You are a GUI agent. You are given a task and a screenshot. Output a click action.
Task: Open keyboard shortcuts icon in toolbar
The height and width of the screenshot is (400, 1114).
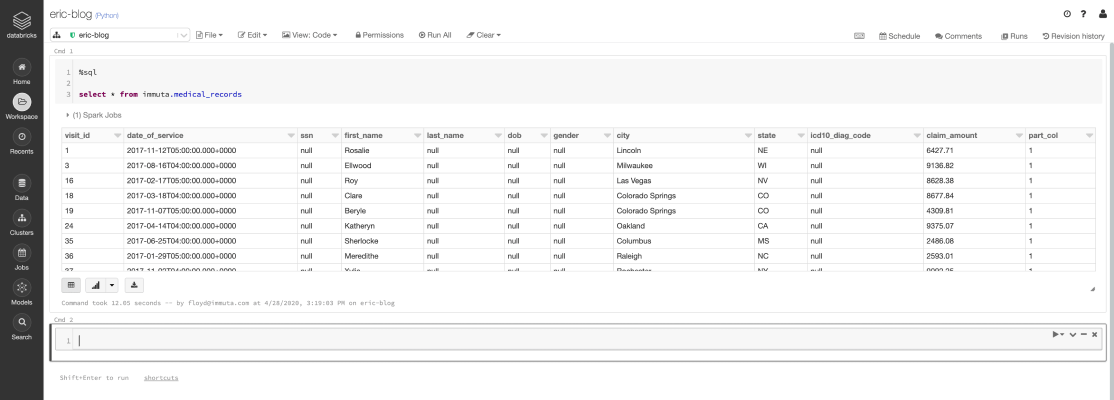(x=859, y=36)
